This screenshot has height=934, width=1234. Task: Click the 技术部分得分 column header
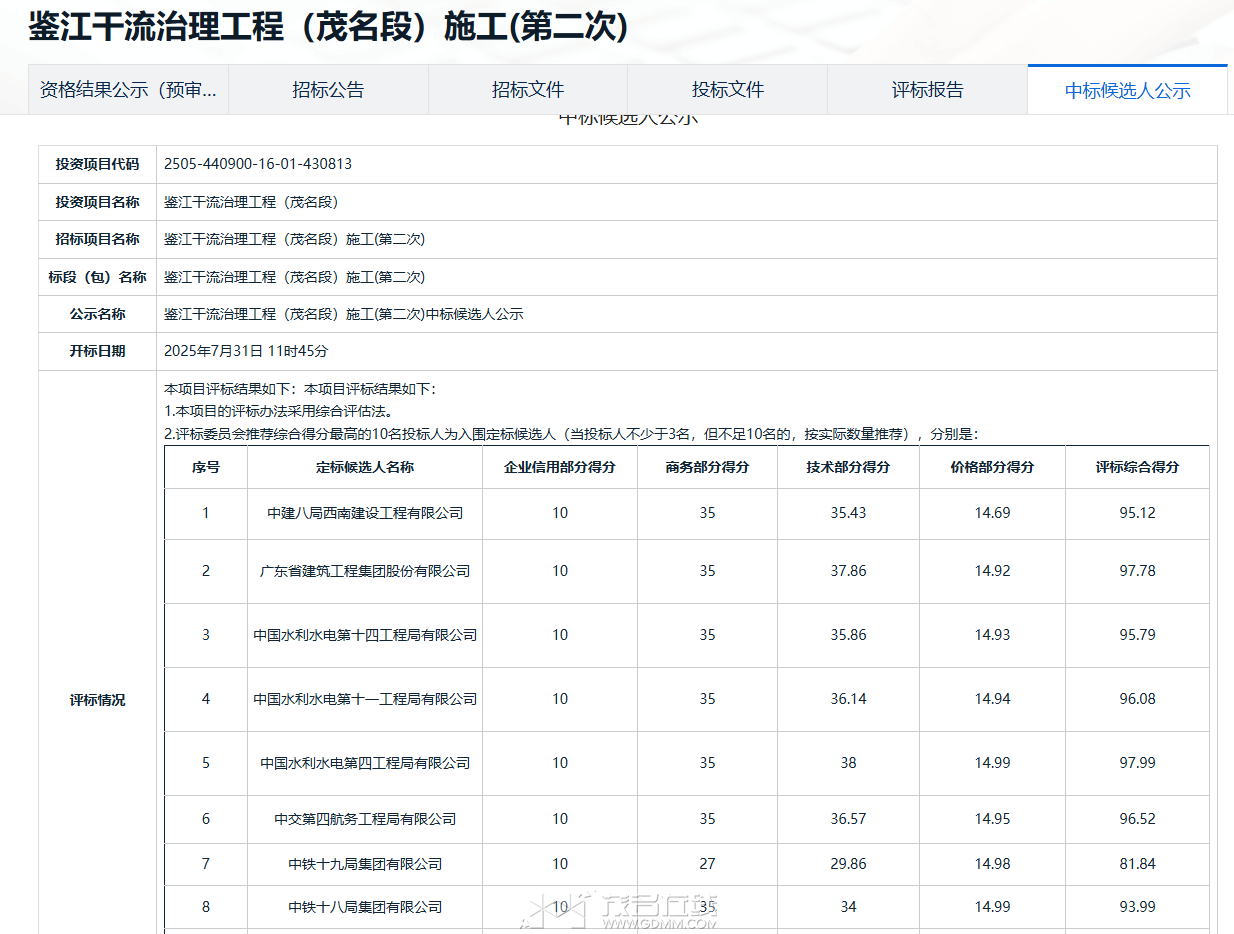pos(848,467)
